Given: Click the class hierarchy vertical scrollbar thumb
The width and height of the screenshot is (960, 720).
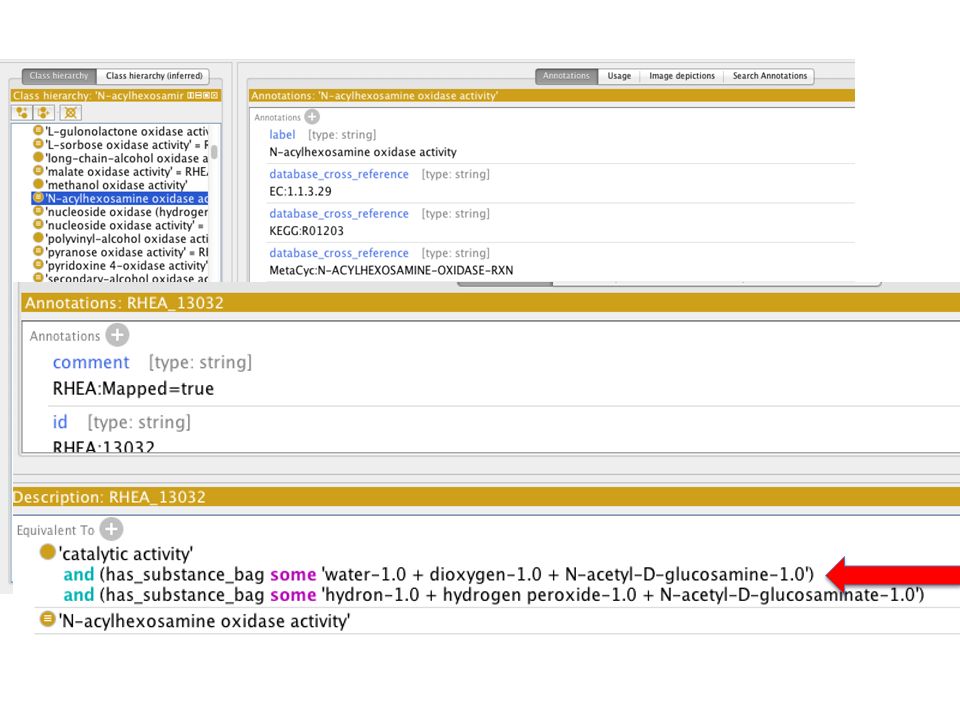Looking at the screenshot, I should pyautogui.click(x=214, y=151).
